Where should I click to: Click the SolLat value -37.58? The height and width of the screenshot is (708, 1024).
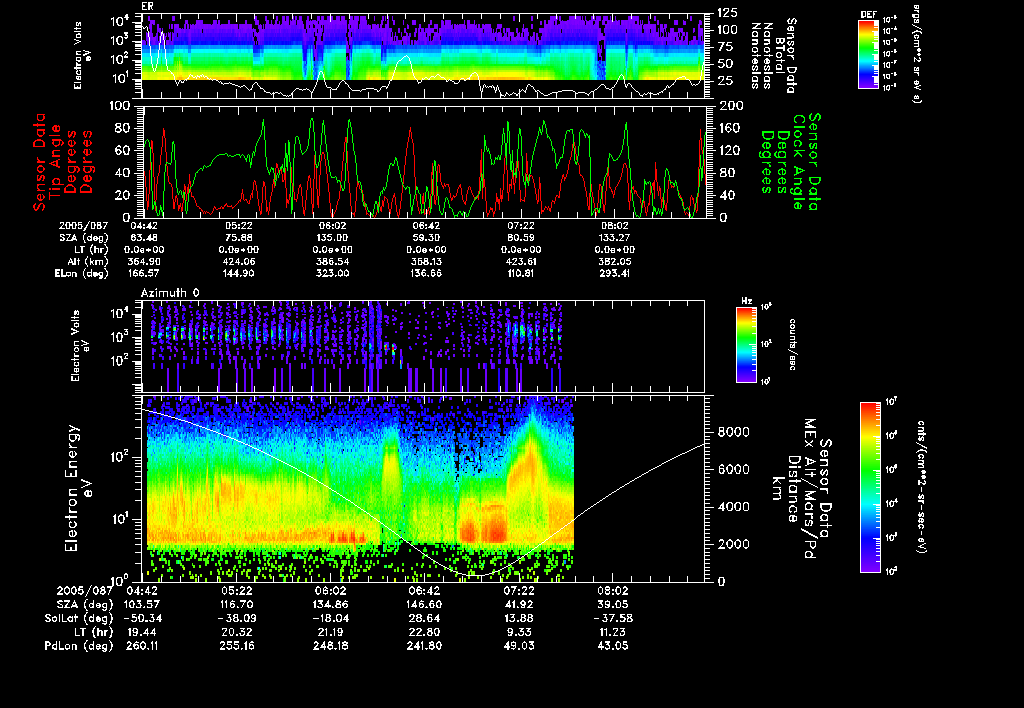click(613, 619)
